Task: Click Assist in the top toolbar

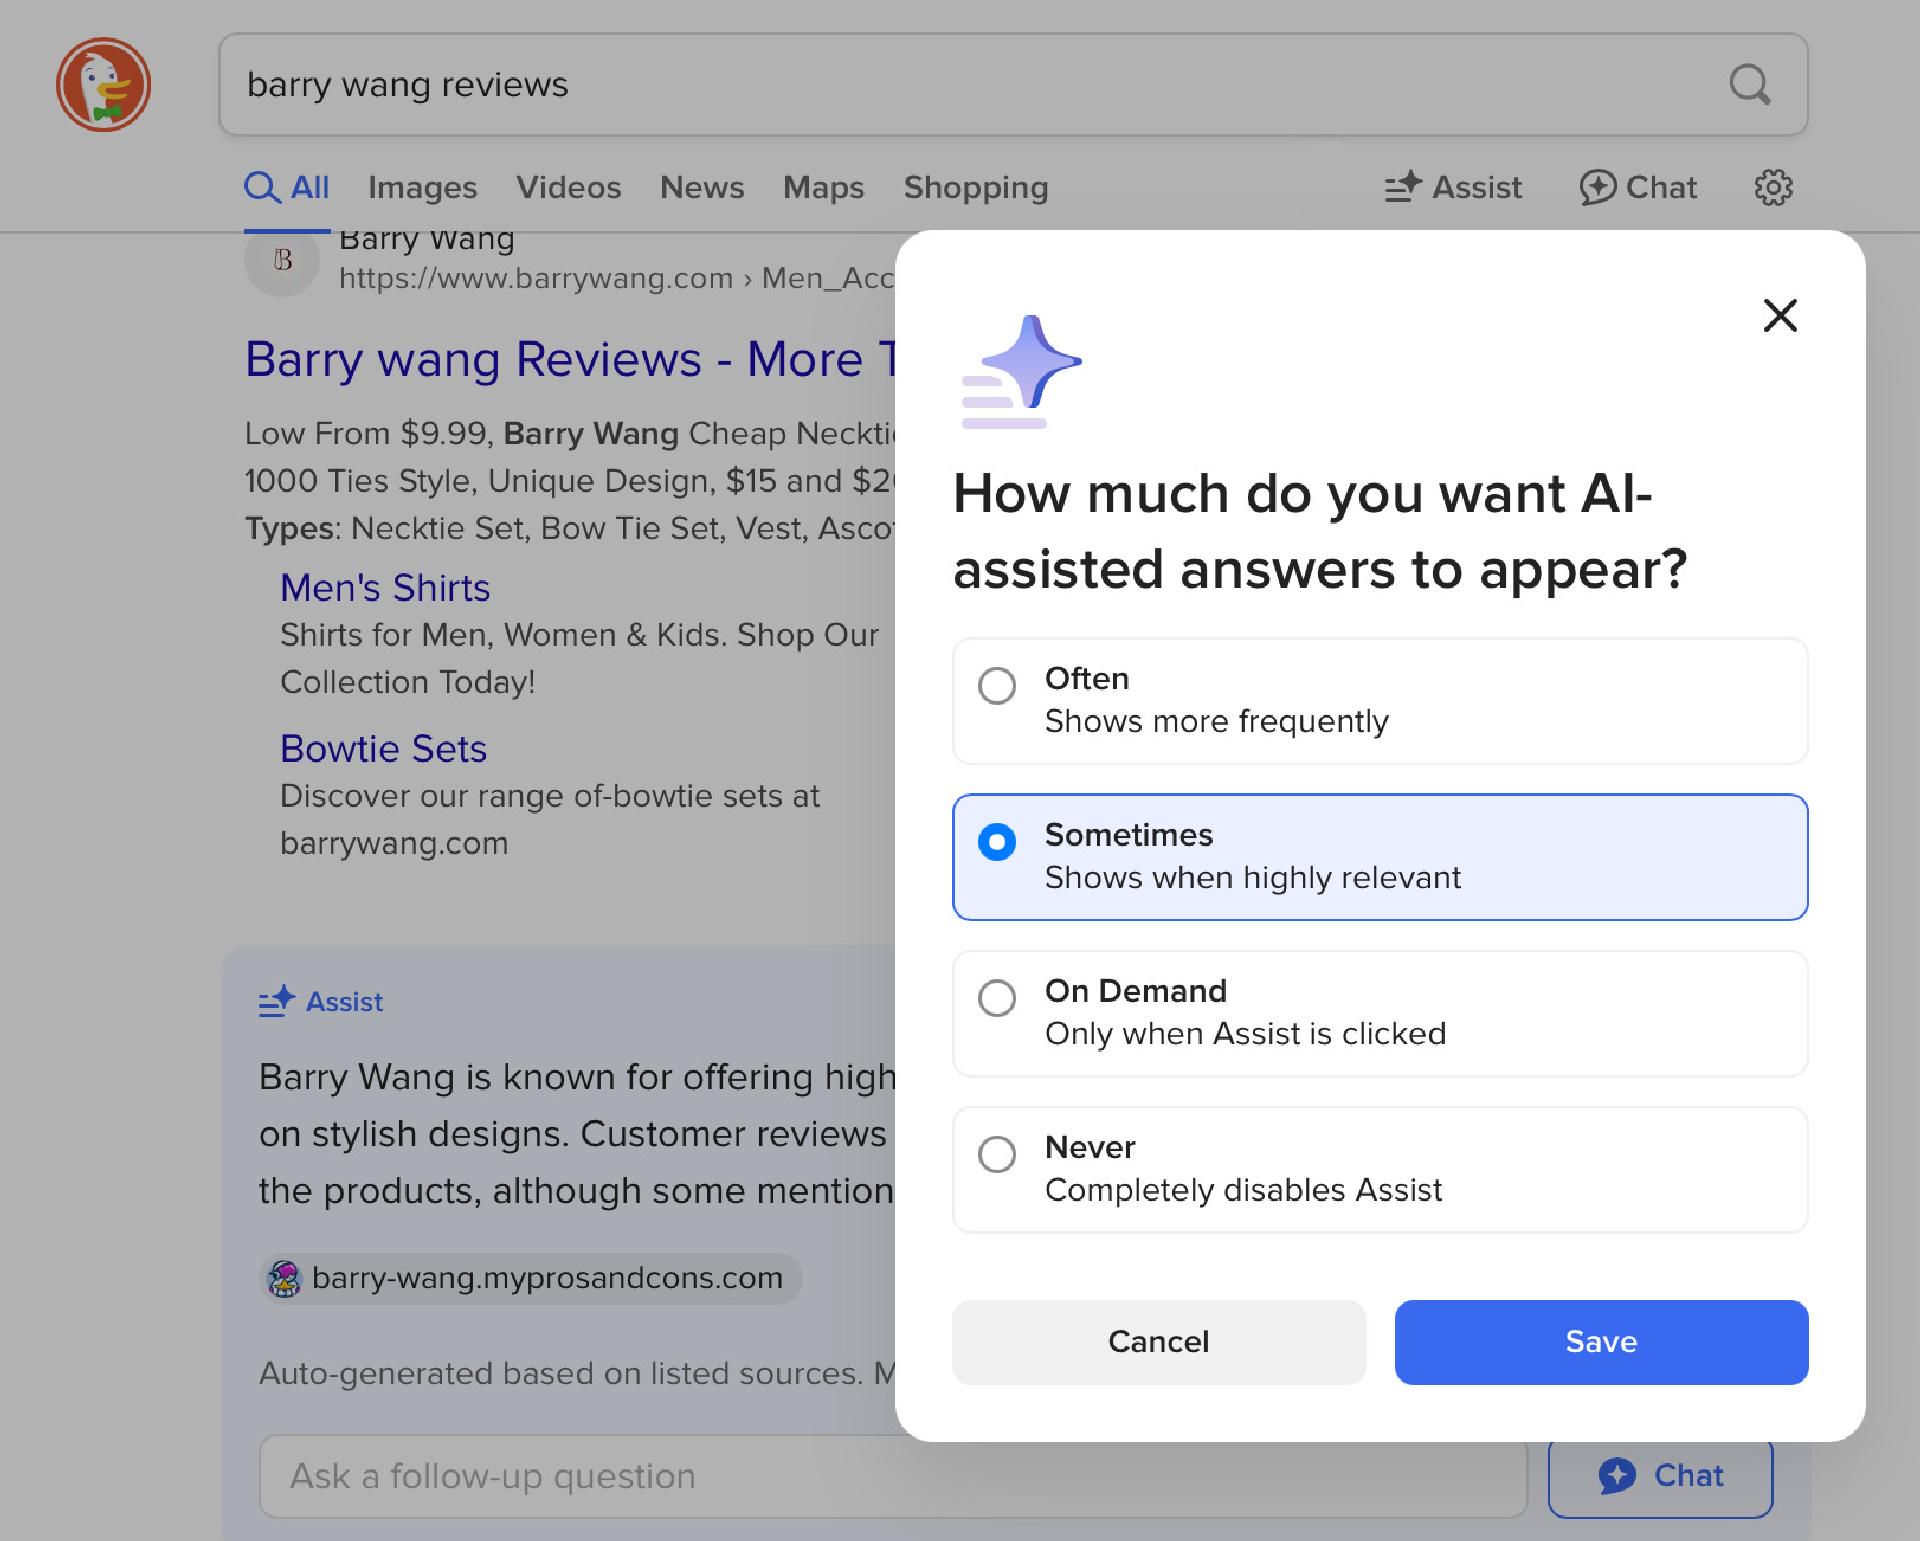Action: 1453,187
